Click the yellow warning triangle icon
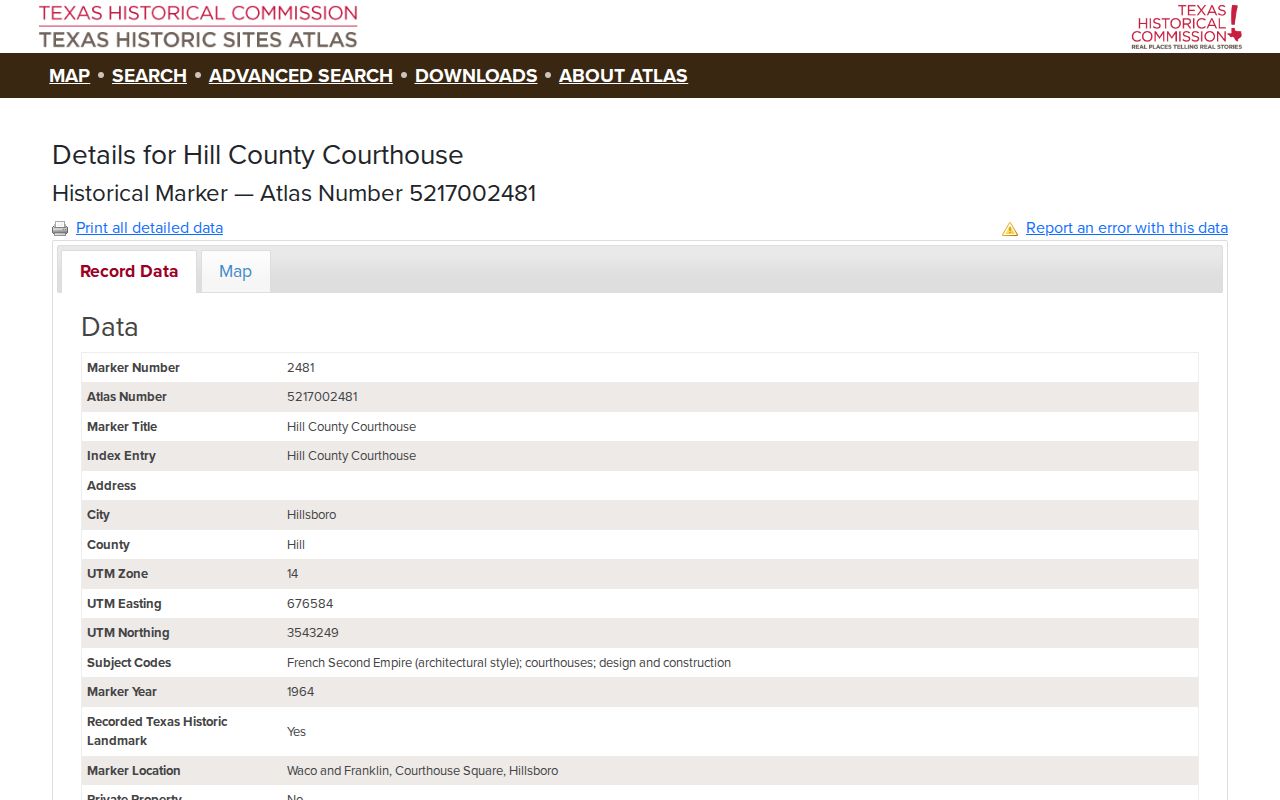This screenshot has height=800, width=1280. (1010, 229)
